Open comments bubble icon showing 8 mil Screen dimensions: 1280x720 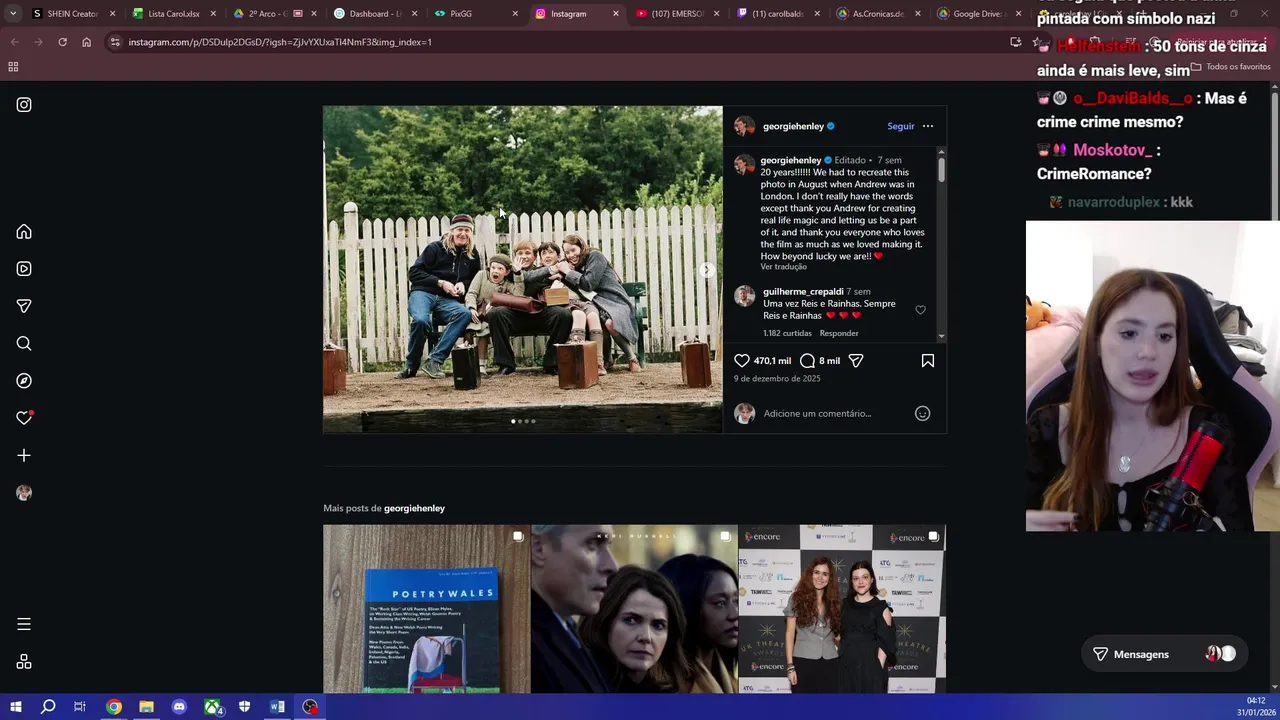point(807,360)
